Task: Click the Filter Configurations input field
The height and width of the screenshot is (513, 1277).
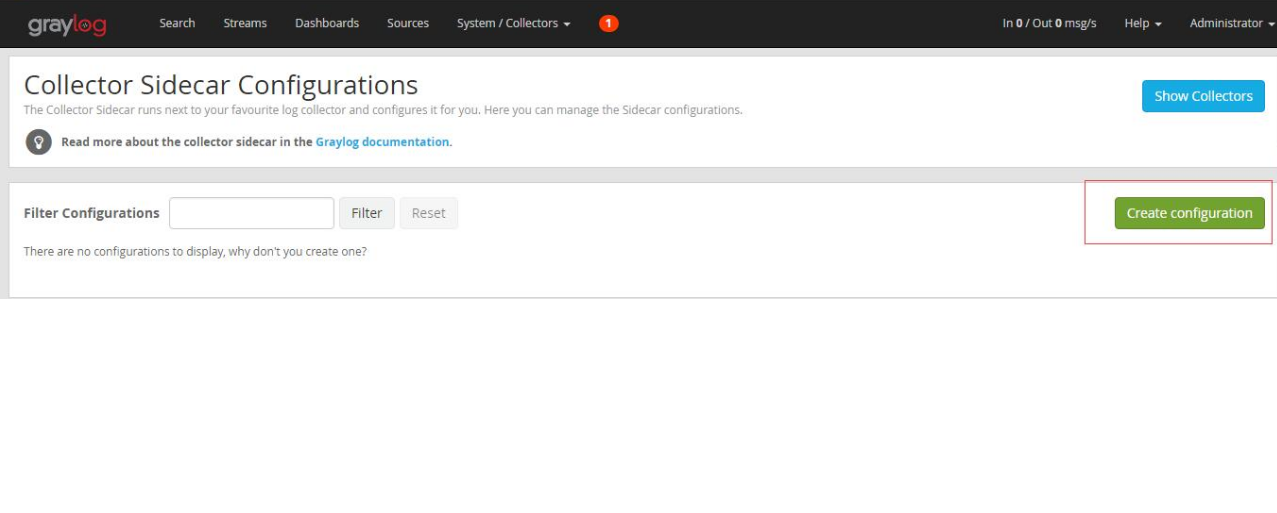Action: click(x=252, y=213)
